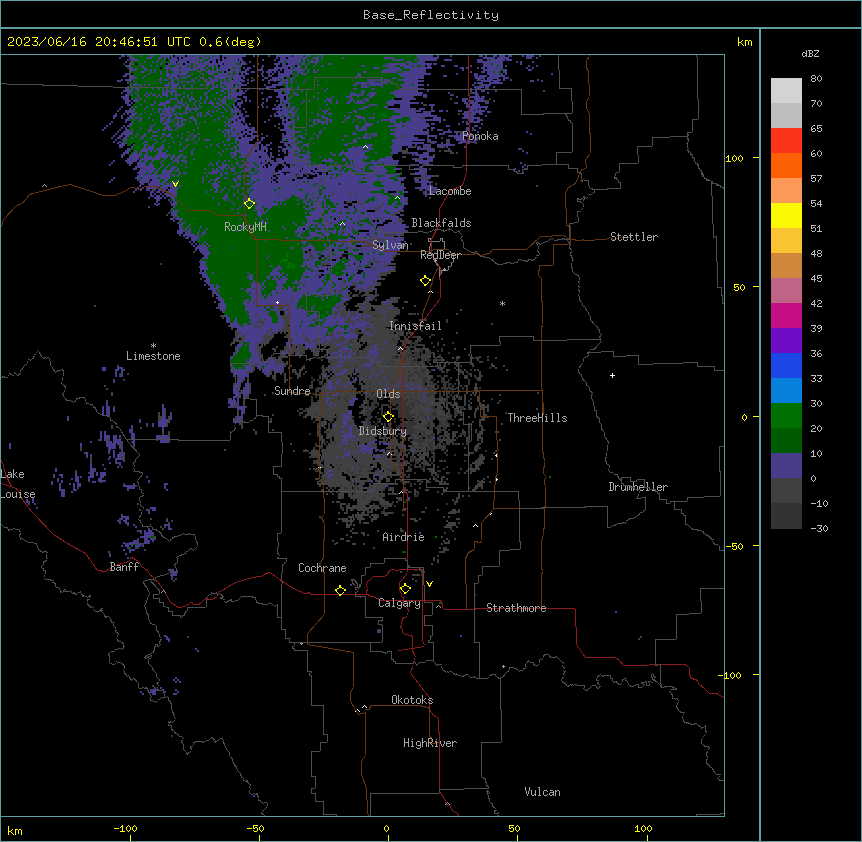Click the km unit label at top right

pos(744,42)
